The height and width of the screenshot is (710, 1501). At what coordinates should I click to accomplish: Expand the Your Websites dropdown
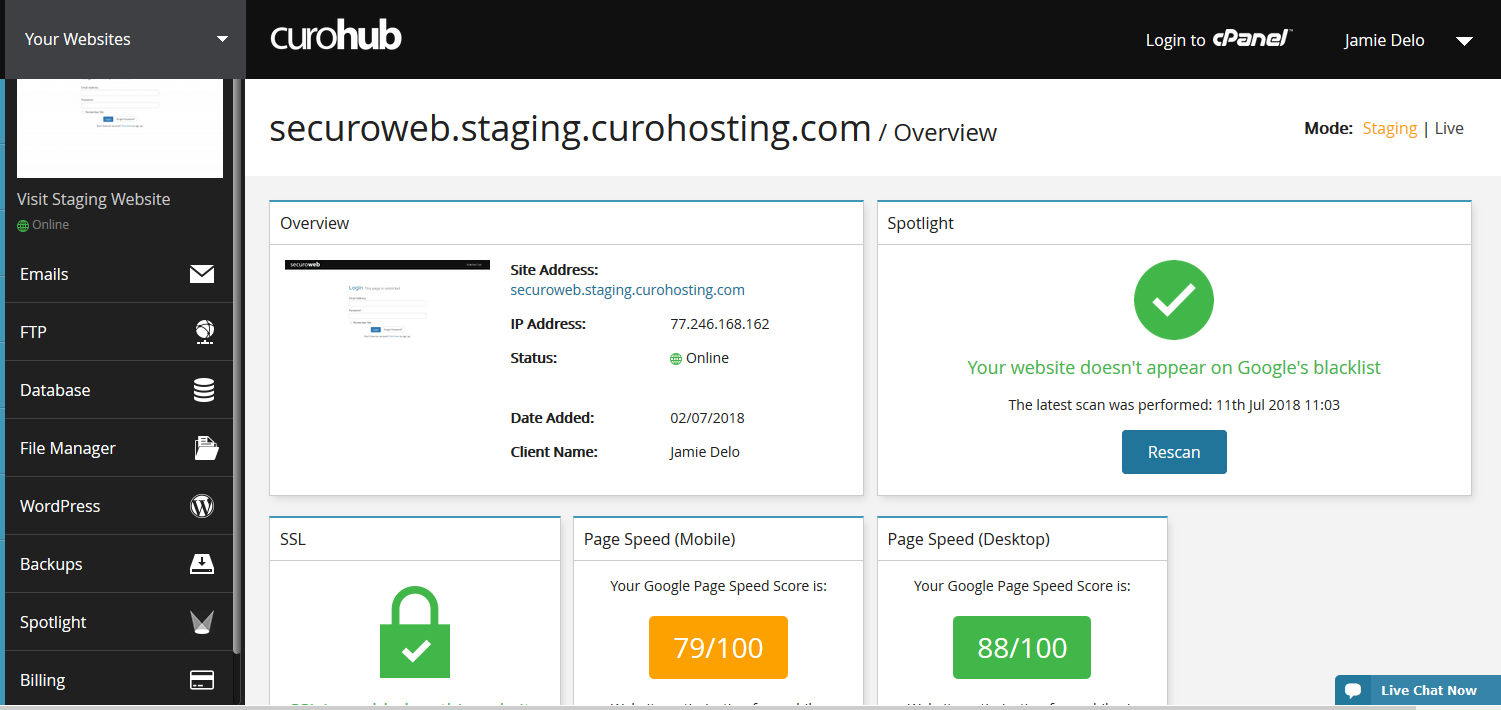tap(123, 39)
